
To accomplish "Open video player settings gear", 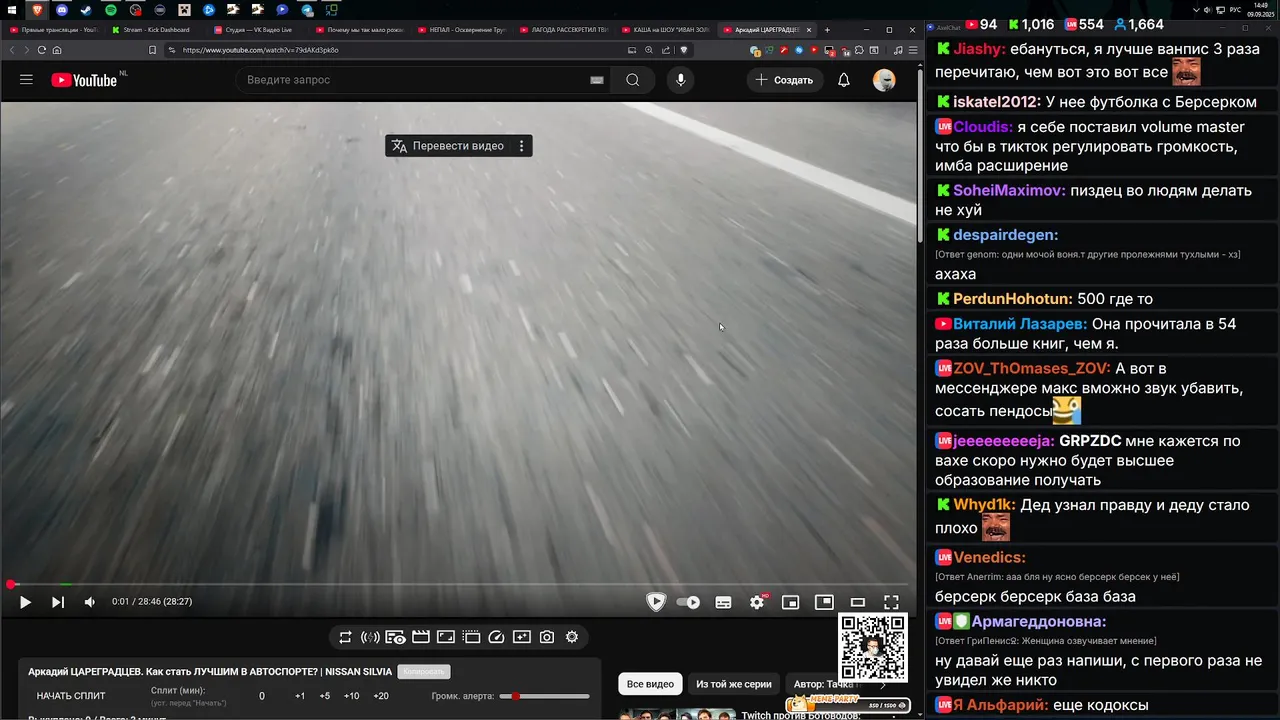I will coord(757,602).
